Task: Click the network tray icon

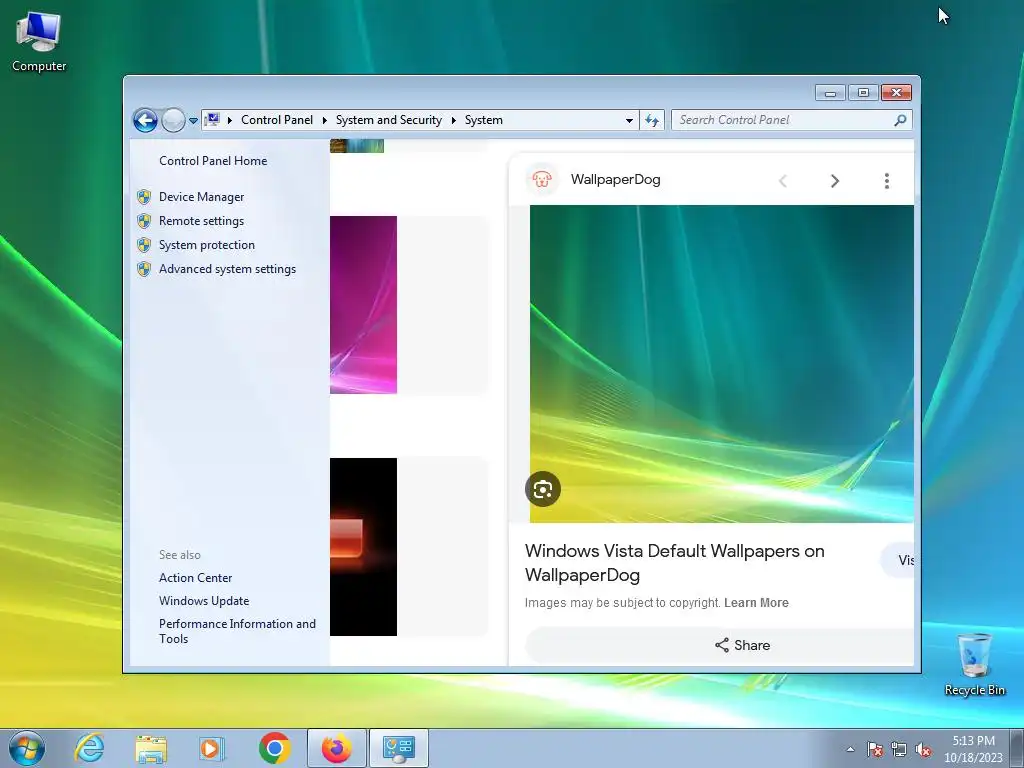Action: click(899, 749)
